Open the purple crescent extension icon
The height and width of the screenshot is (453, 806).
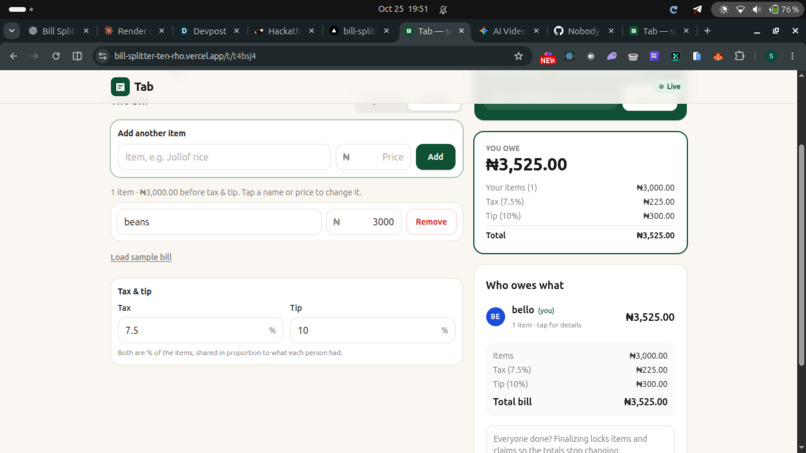point(612,56)
